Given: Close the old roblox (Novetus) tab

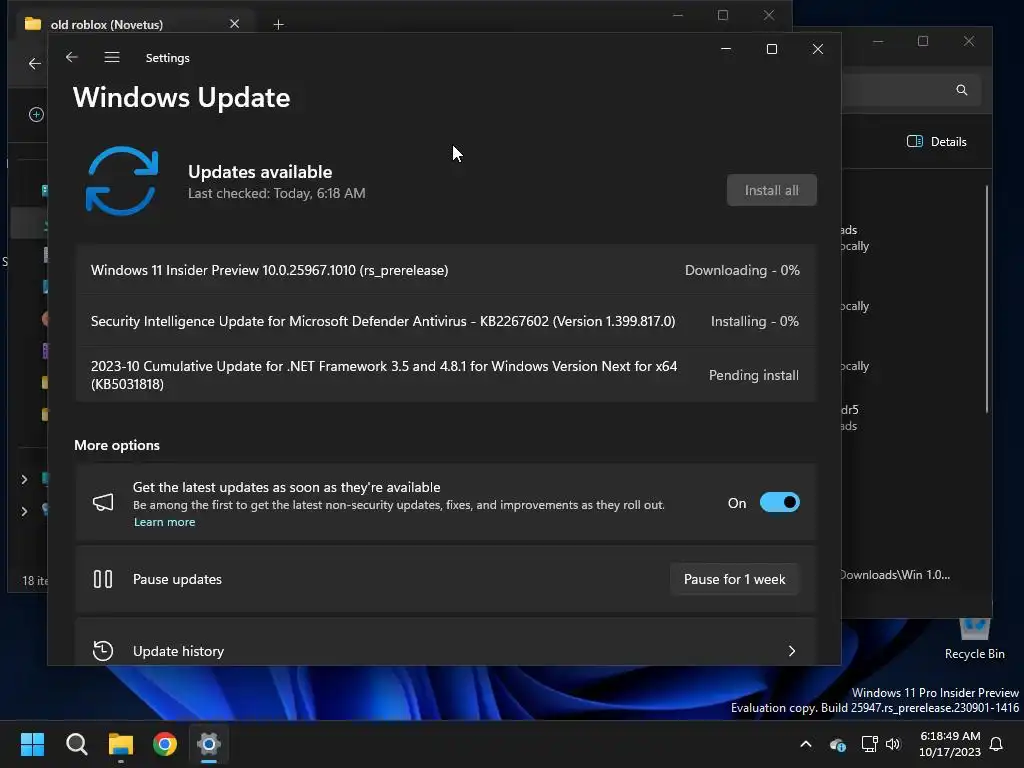Looking at the screenshot, I should click(234, 24).
